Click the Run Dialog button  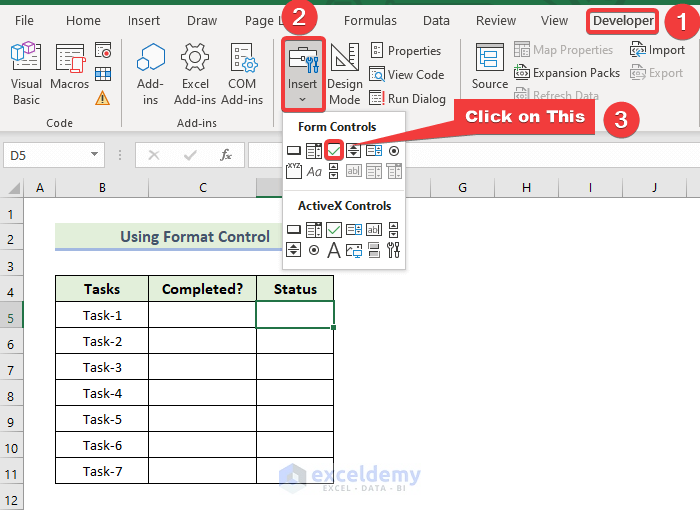coord(408,98)
